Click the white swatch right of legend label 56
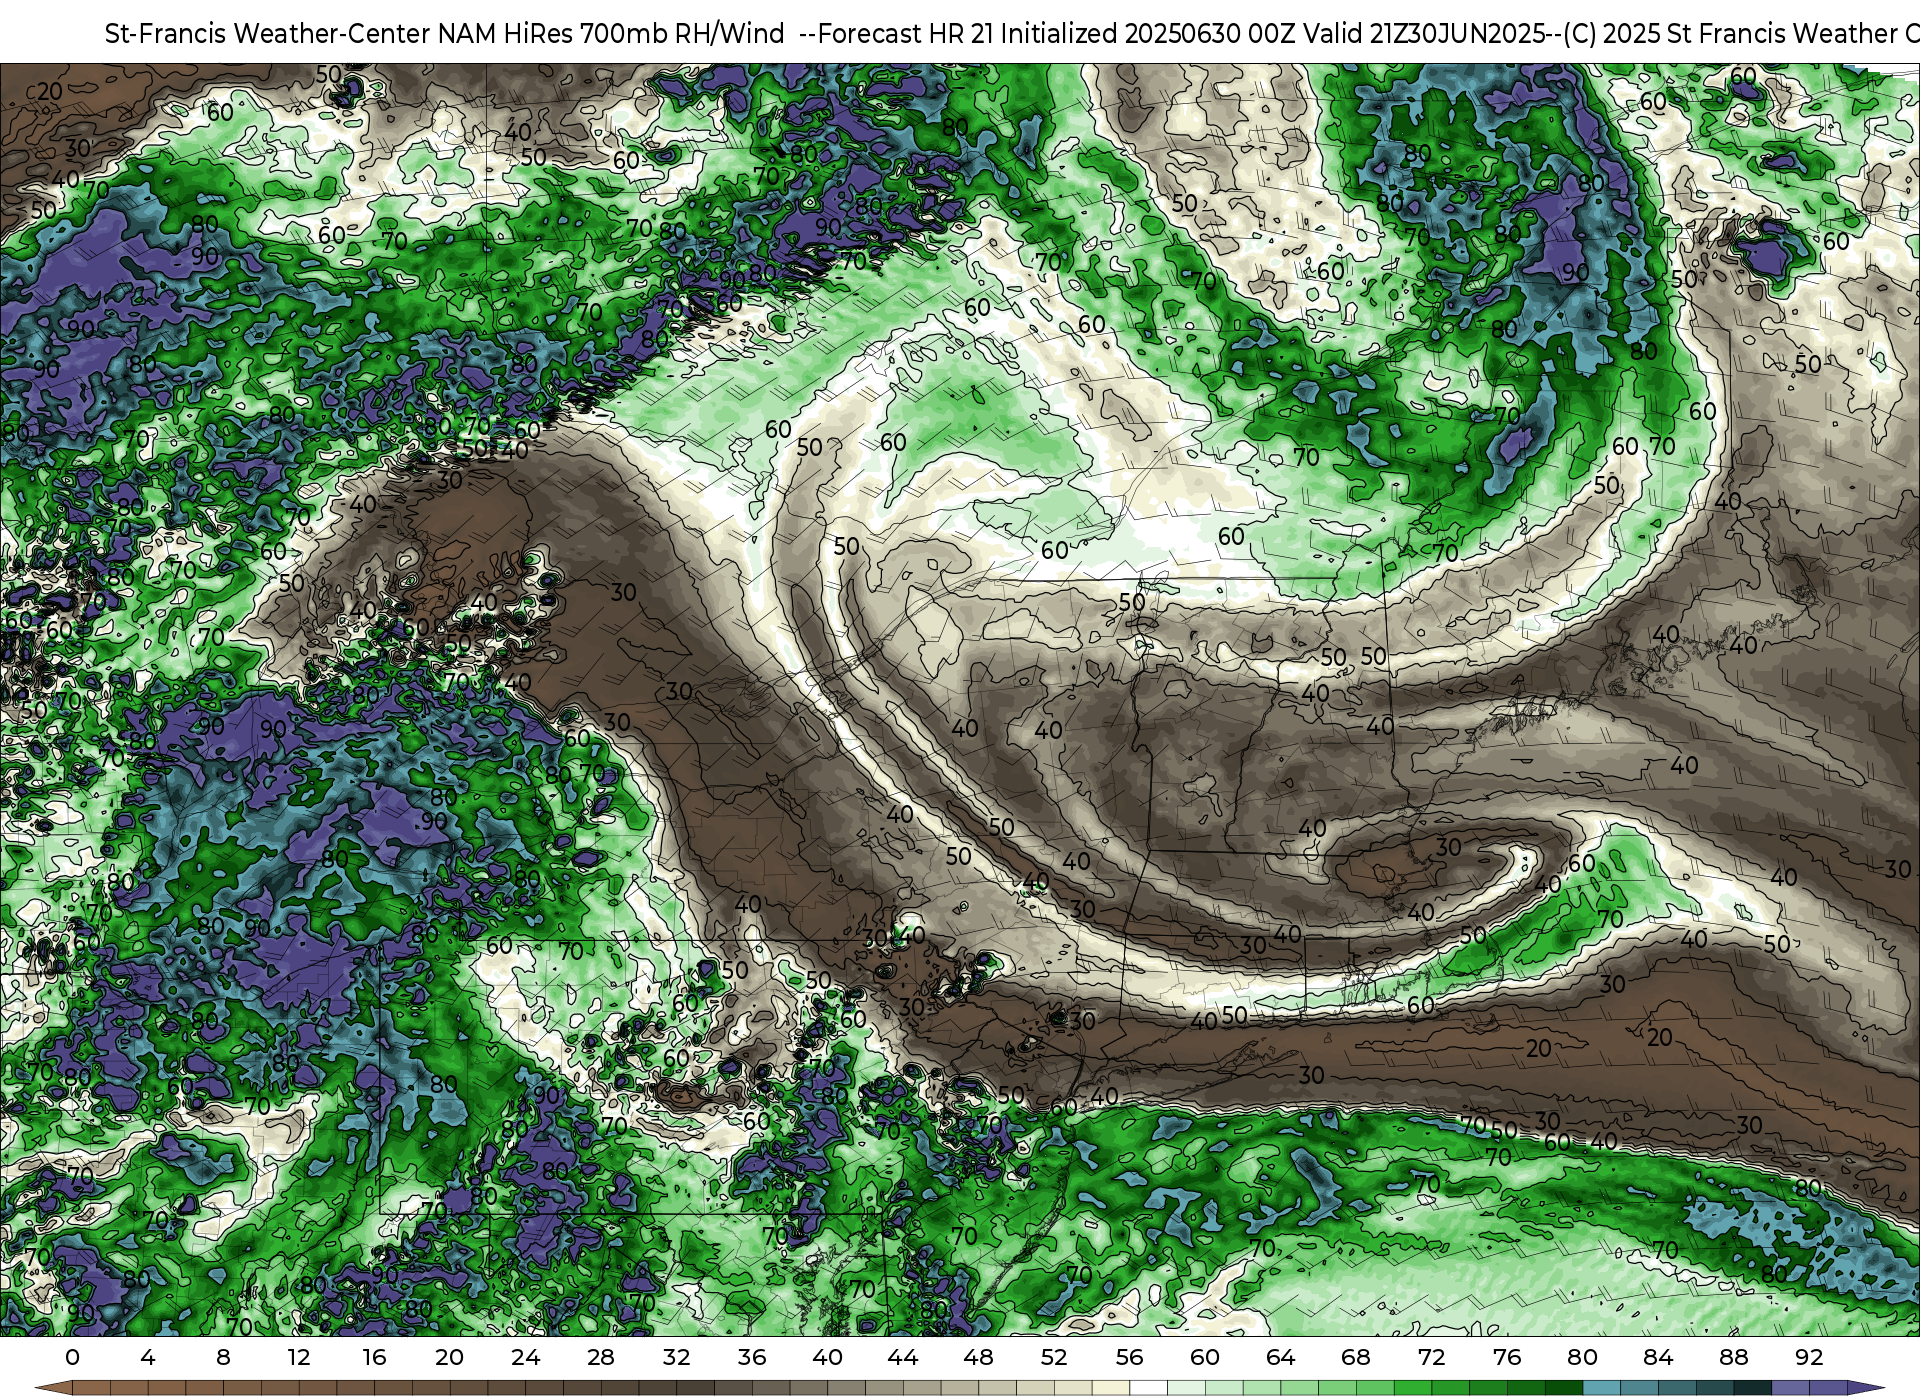 tap(1148, 1388)
